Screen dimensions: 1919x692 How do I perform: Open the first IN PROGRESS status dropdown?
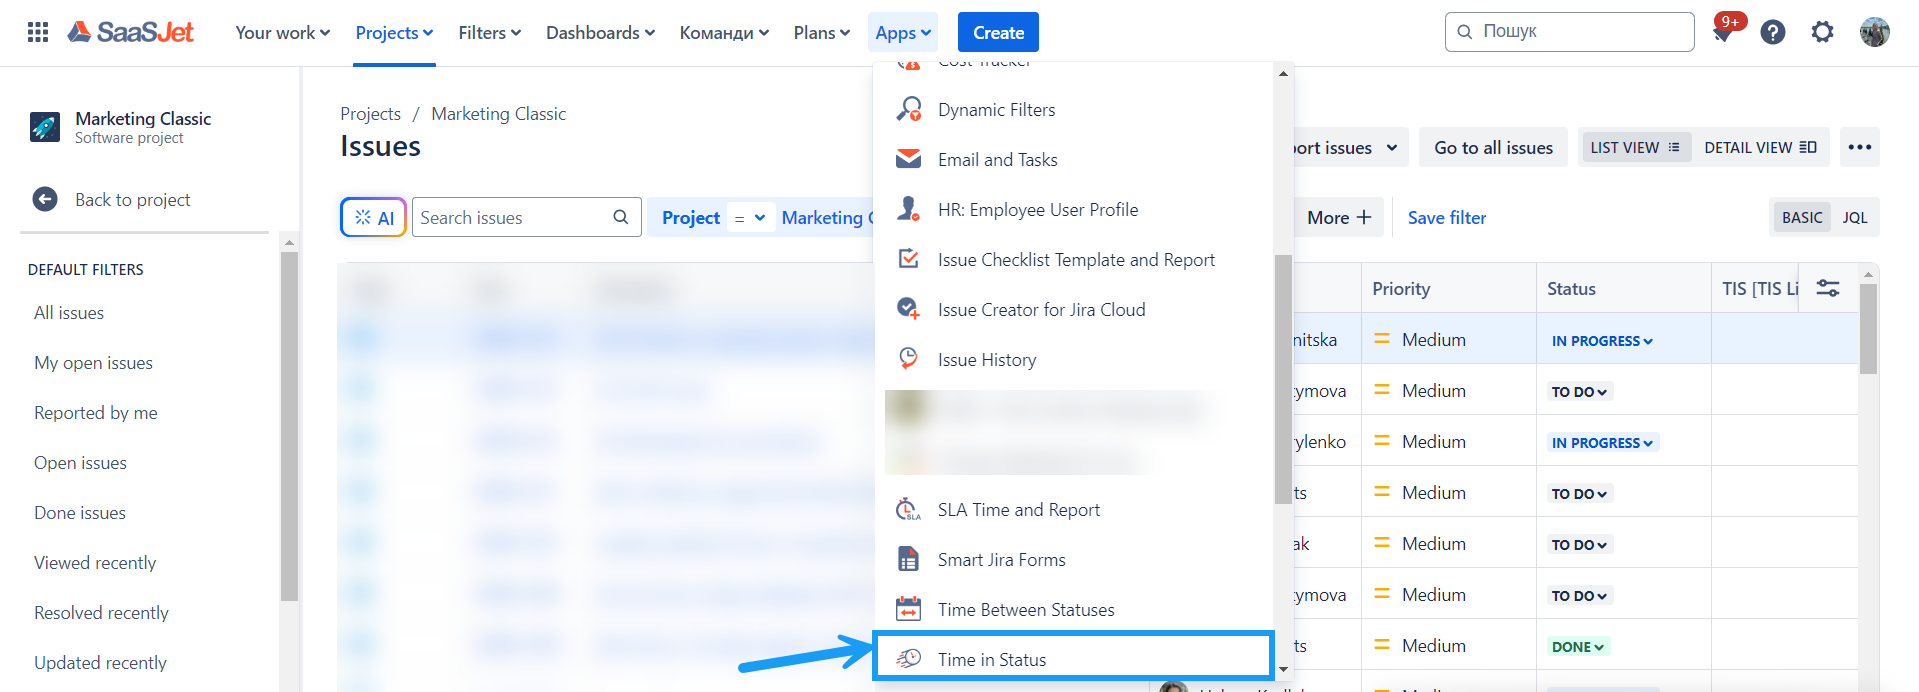pos(1602,340)
